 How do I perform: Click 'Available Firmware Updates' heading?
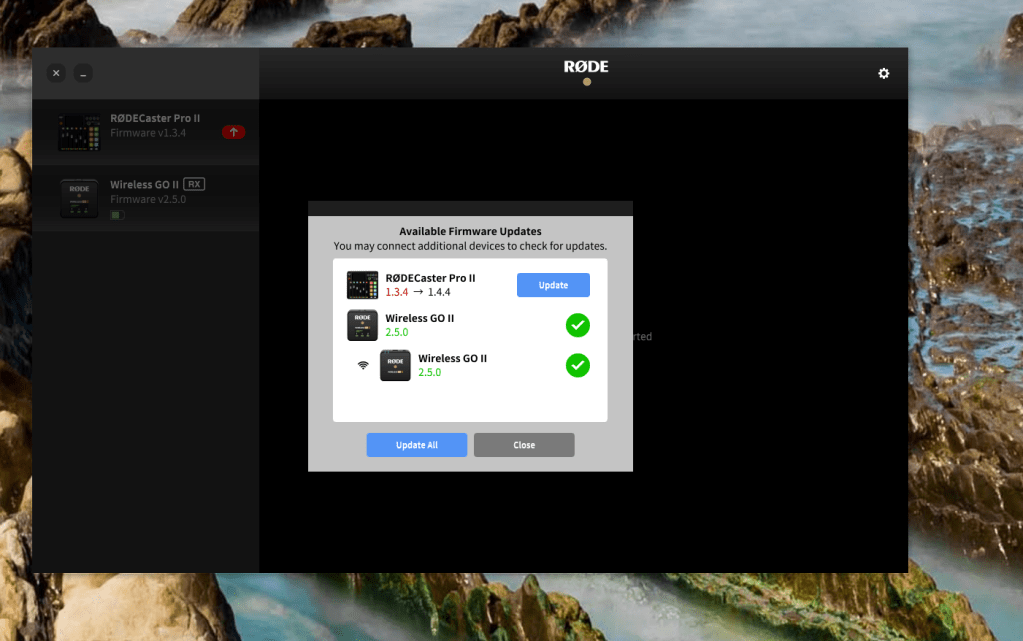pos(470,231)
